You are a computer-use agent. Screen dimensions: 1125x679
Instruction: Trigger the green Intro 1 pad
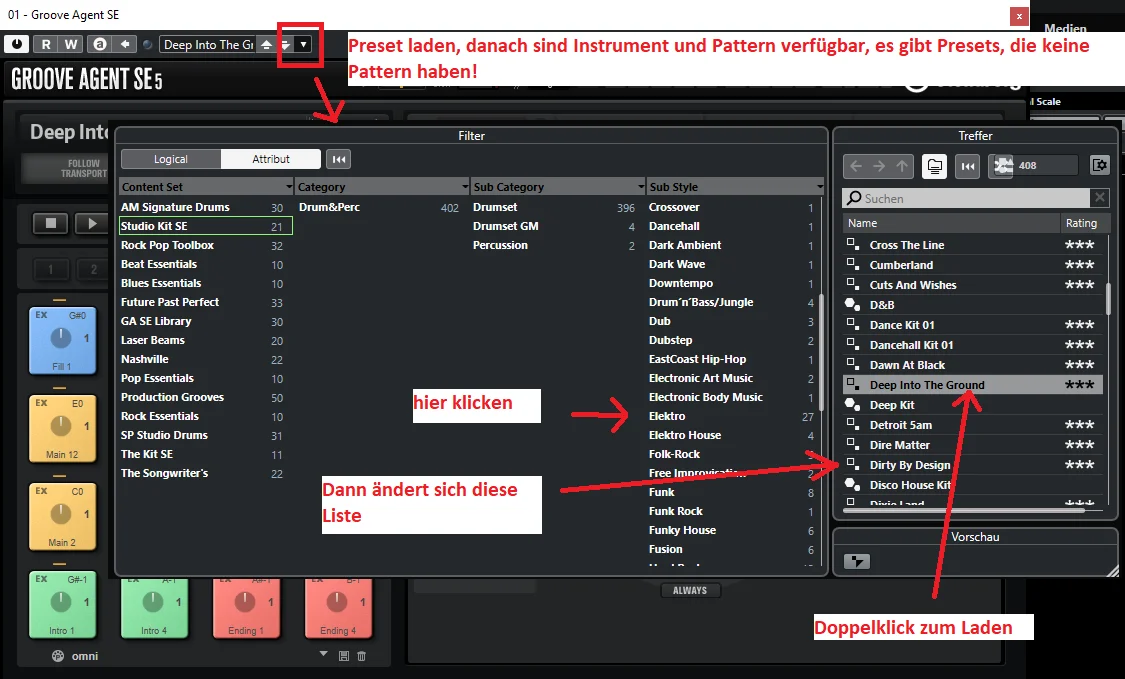pos(62,604)
